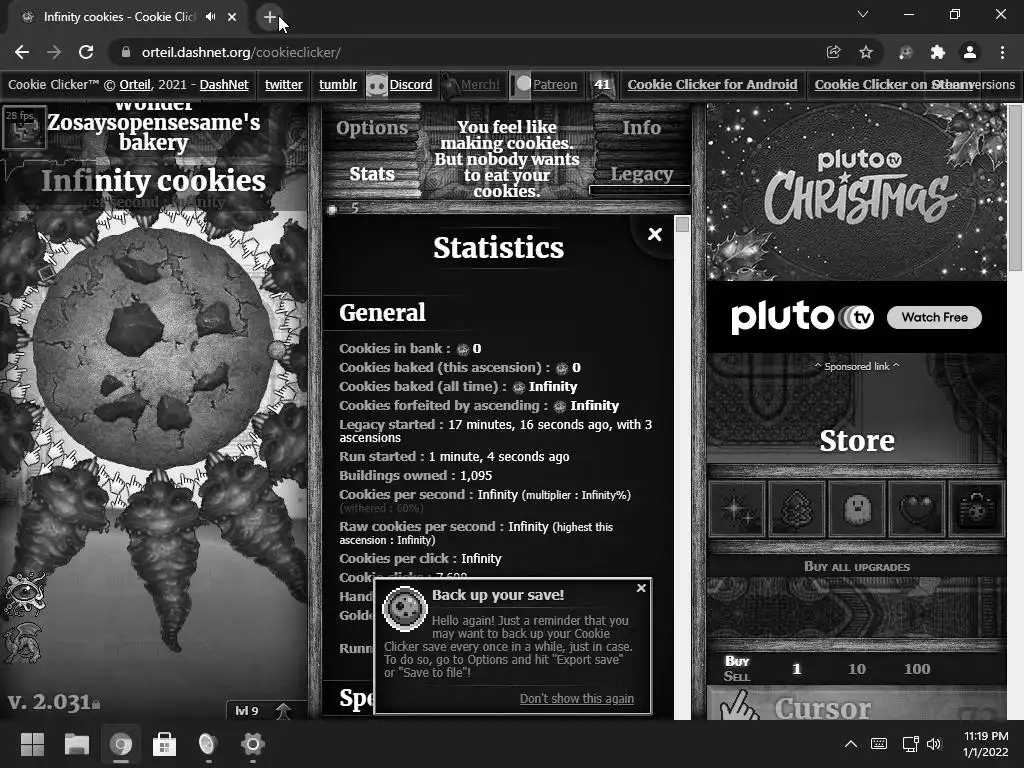Screen dimensions: 1024x768
Task: Click the Pluto TV Christmas ad banner
Action: tap(857, 192)
